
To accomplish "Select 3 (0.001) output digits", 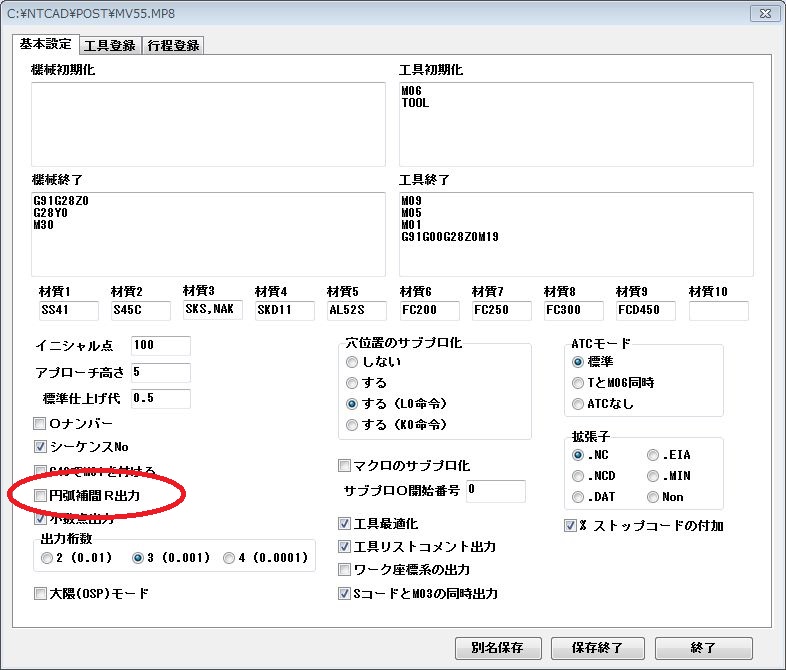I will coord(138,558).
